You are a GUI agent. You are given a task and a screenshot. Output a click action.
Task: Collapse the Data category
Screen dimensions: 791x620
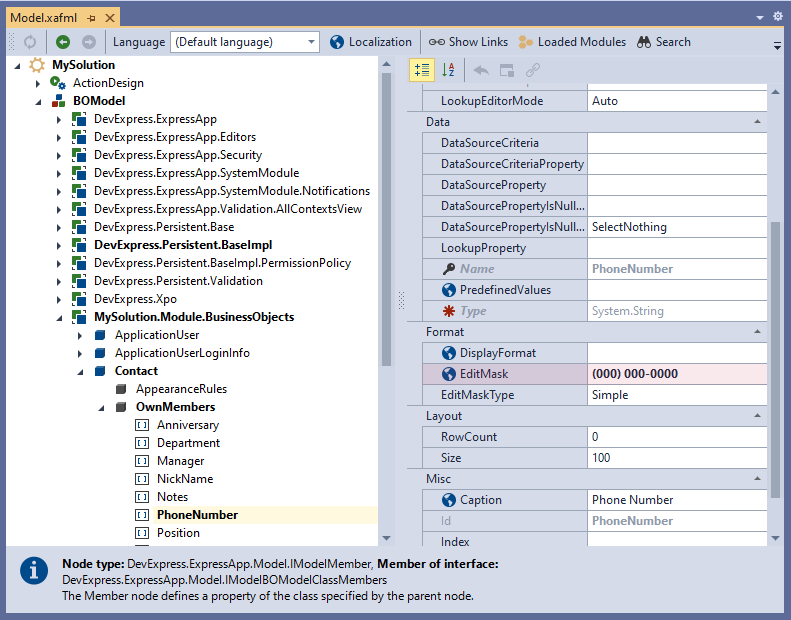757,122
